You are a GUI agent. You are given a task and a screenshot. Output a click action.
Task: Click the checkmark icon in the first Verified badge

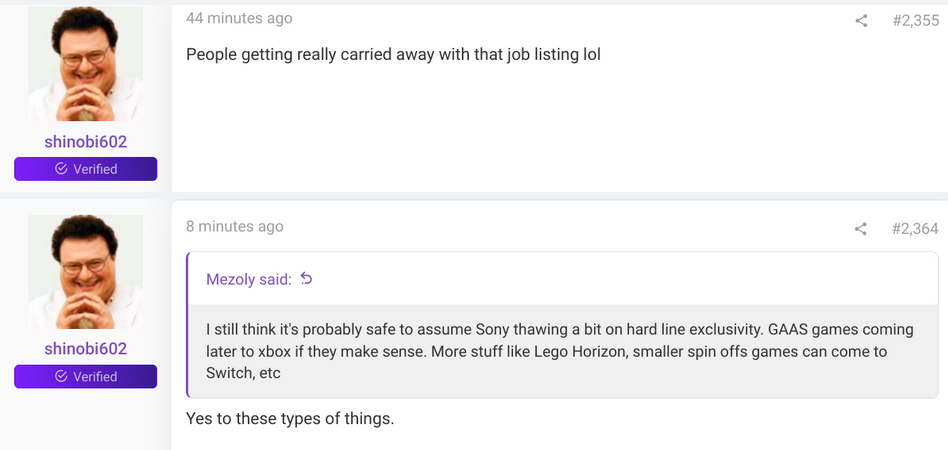click(x=61, y=169)
